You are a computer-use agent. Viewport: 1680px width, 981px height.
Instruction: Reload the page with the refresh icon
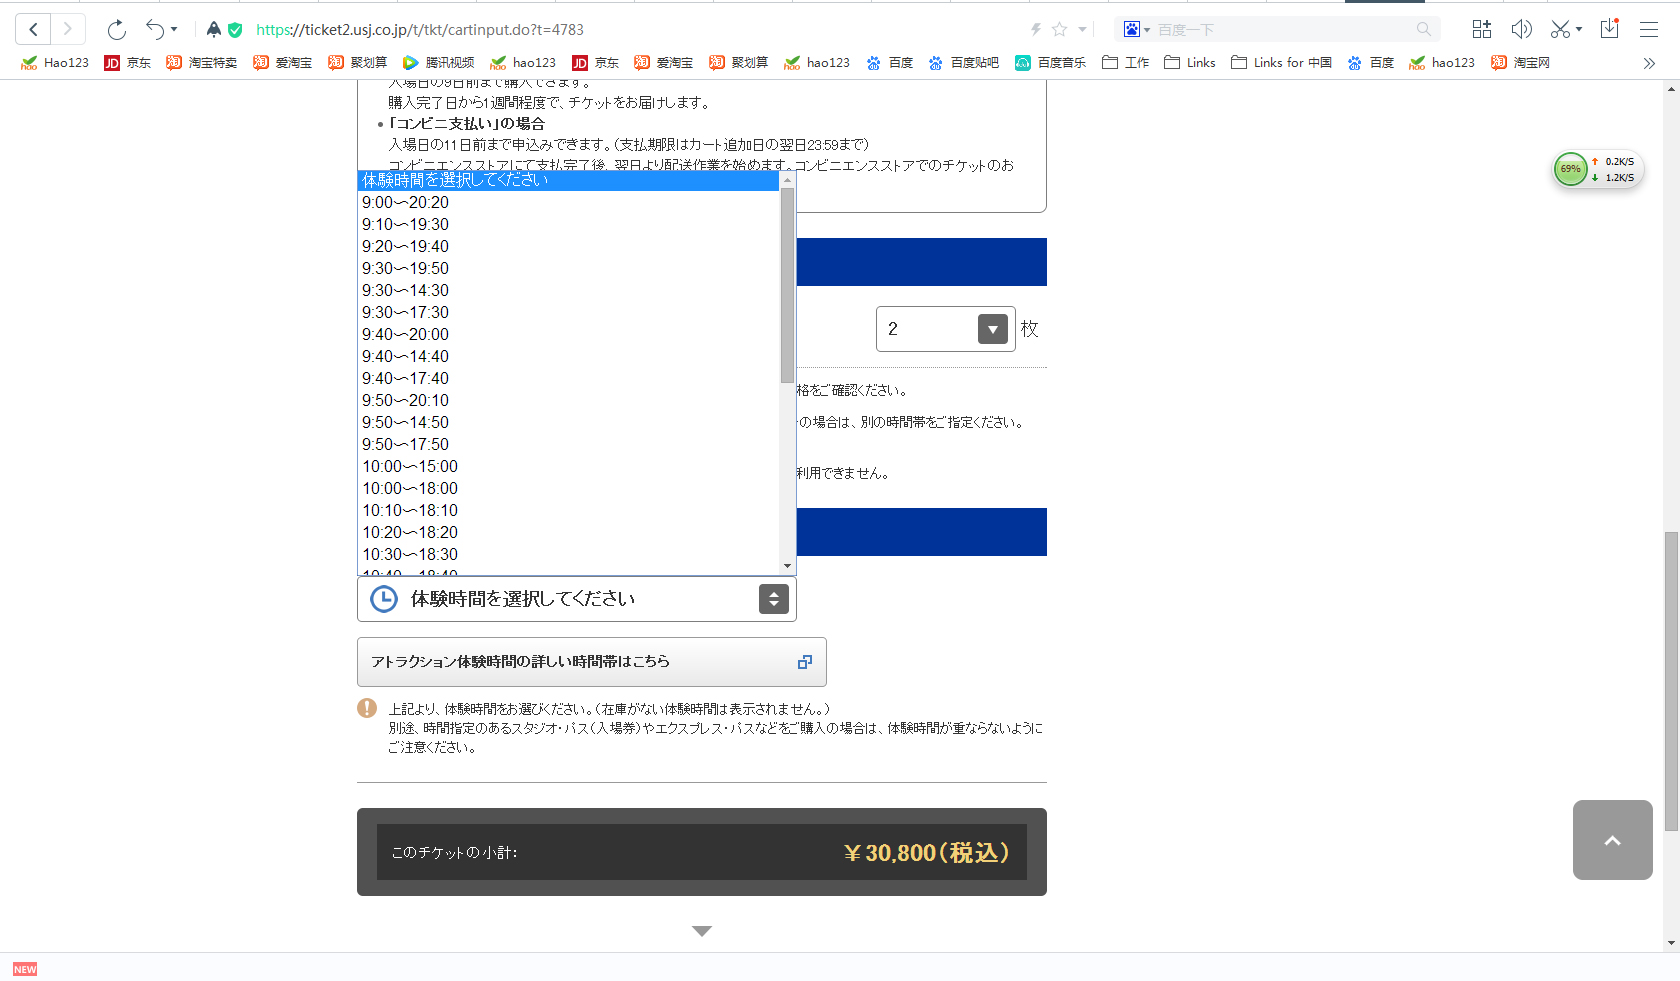pyautogui.click(x=117, y=29)
